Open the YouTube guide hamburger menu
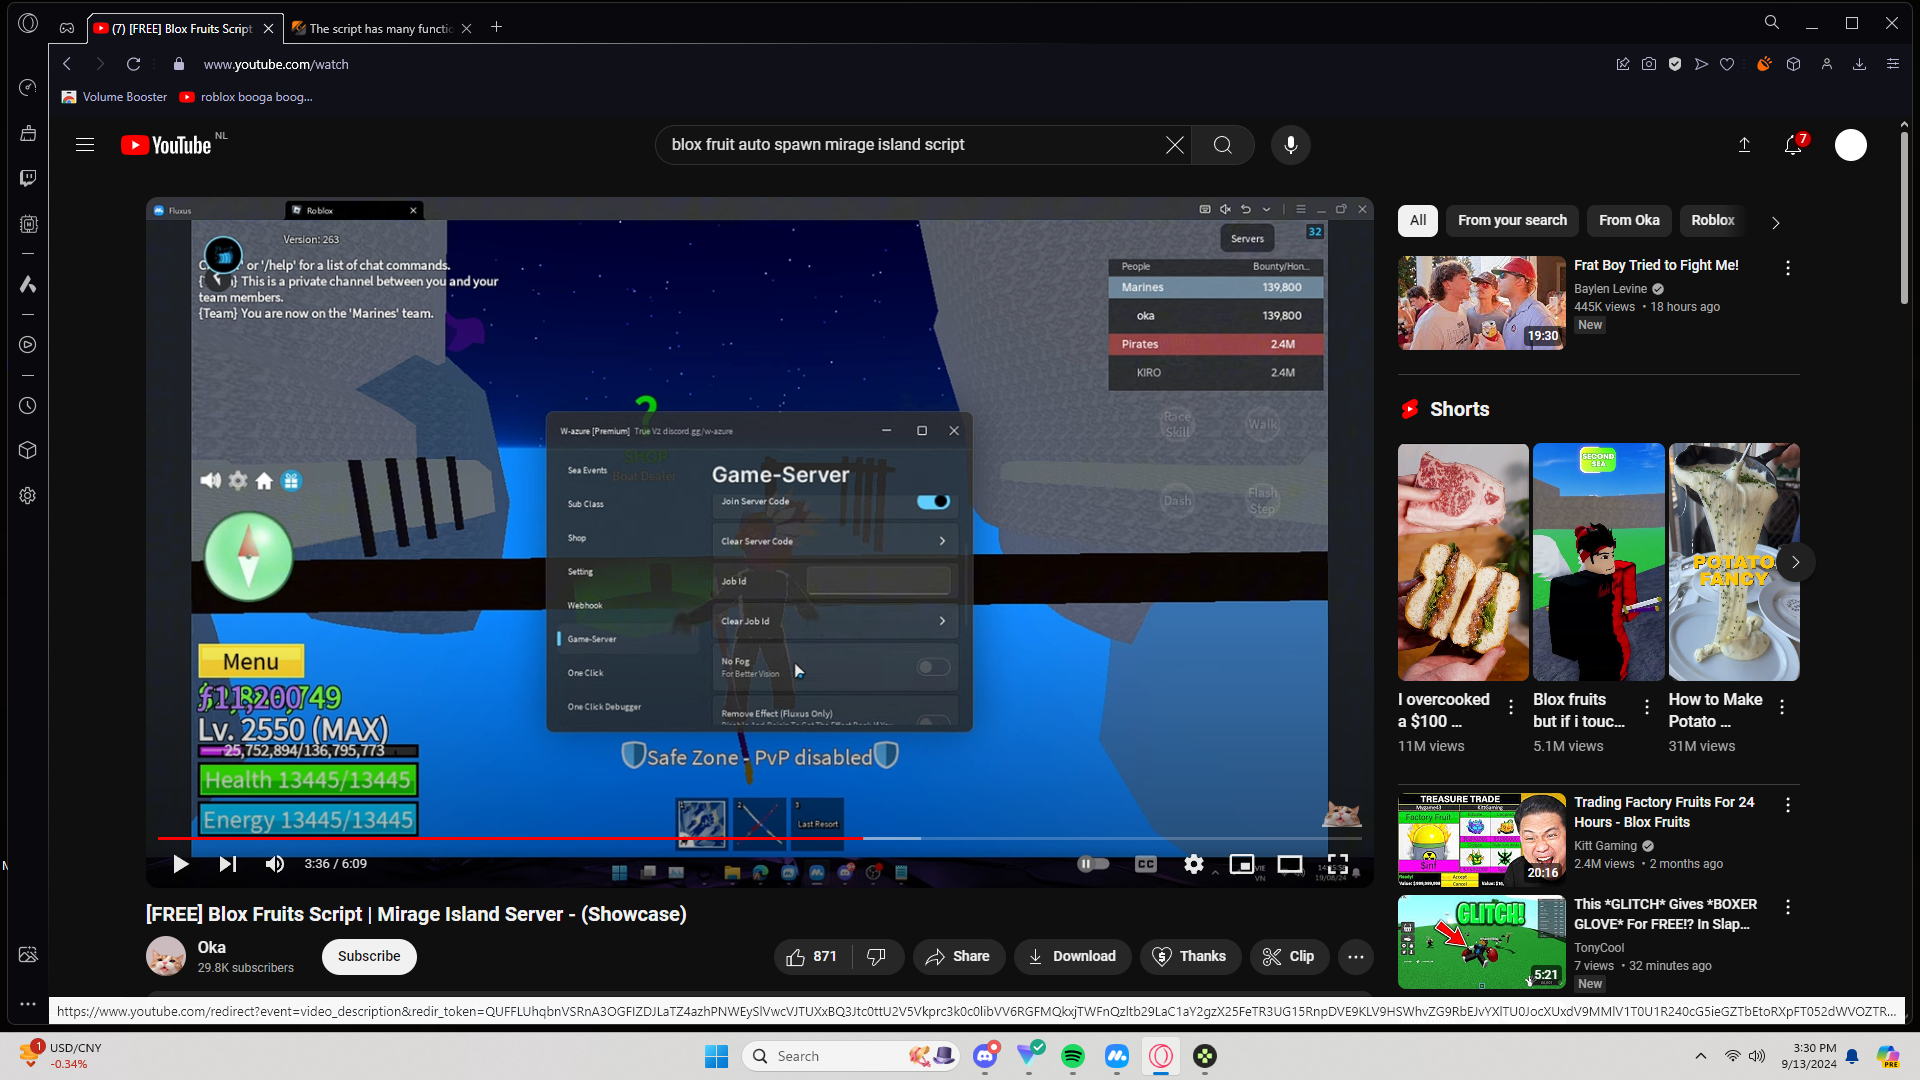 pyautogui.click(x=85, y=145)
